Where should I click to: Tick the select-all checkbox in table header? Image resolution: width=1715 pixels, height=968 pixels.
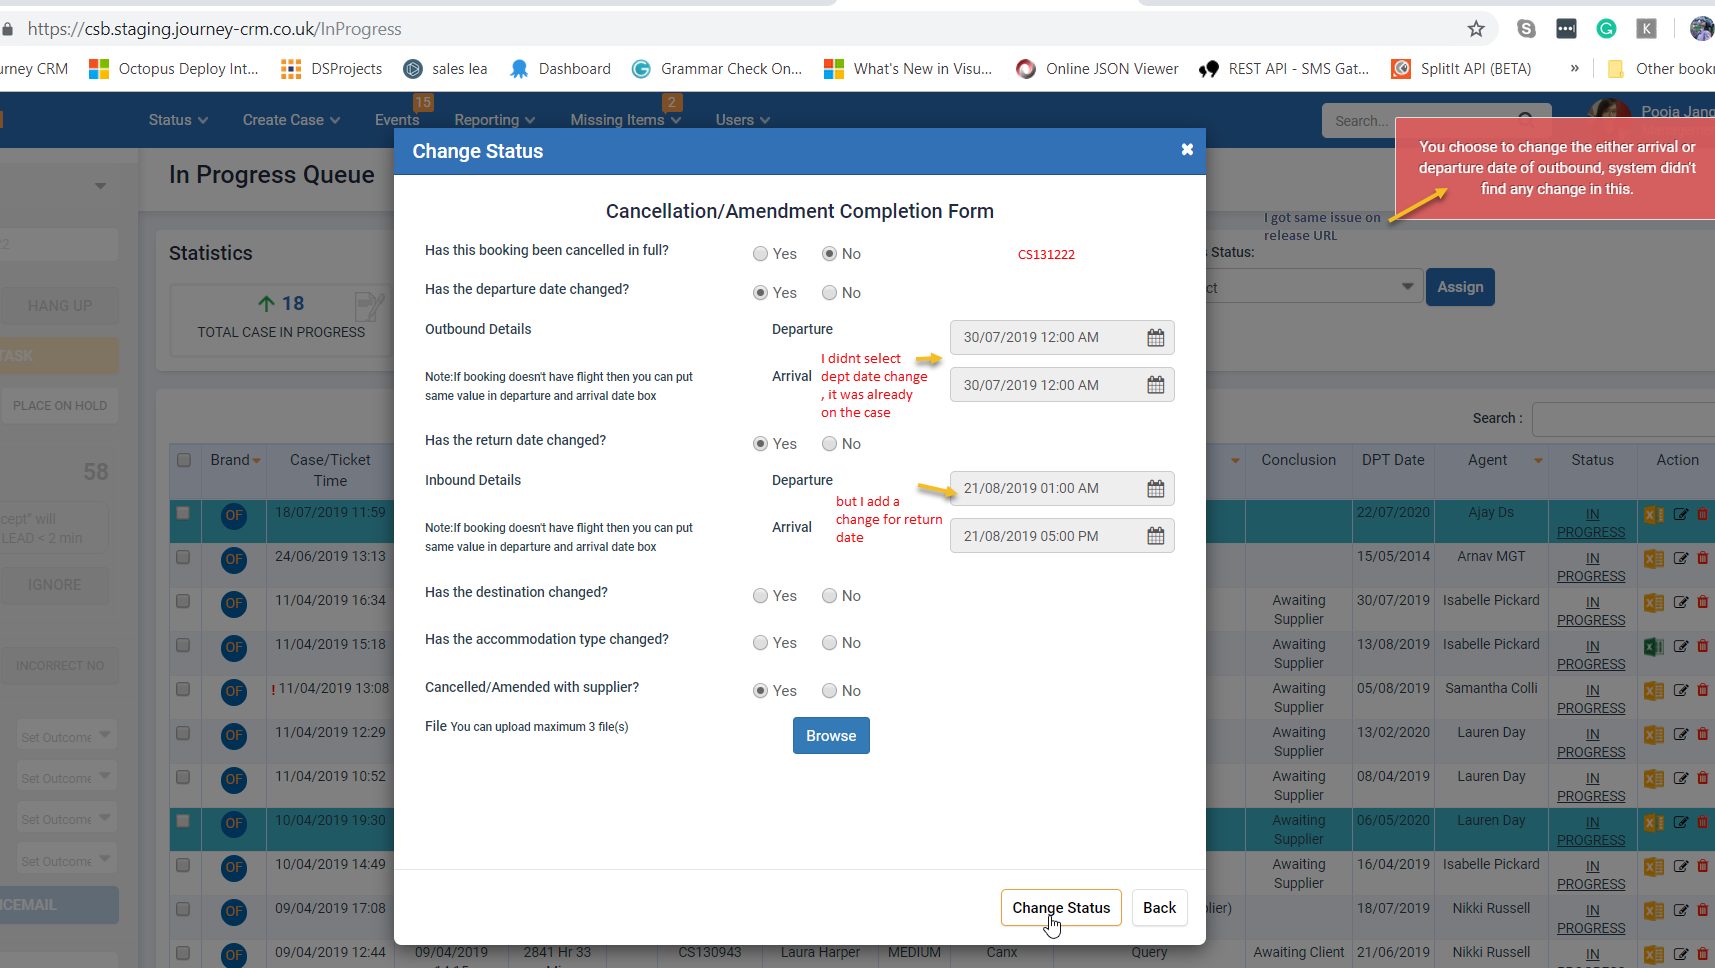click(x=184, y=460)
